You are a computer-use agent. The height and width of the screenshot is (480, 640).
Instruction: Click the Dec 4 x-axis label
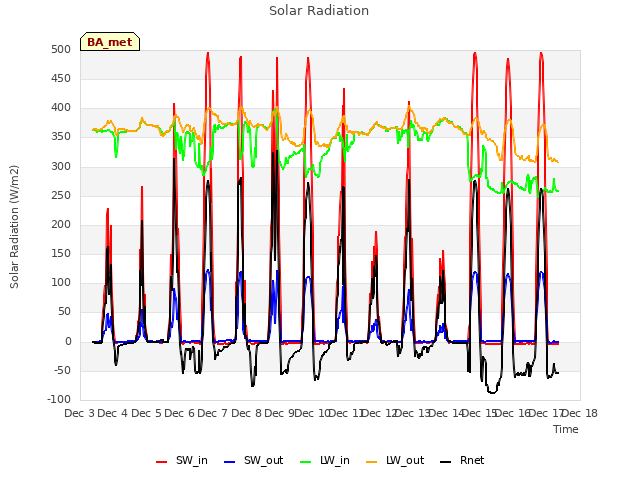click(113, 413)
